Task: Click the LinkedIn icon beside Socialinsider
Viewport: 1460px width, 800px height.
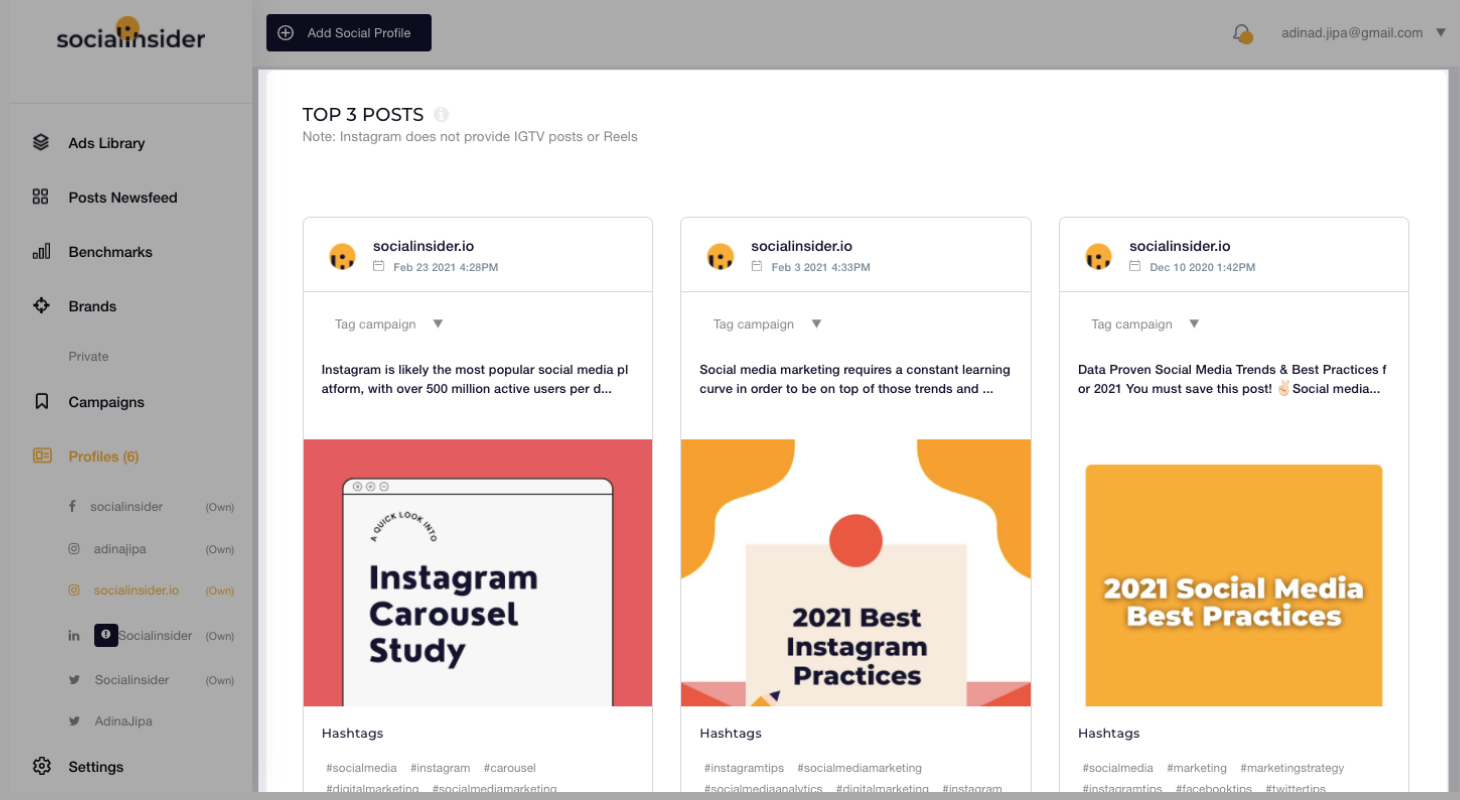Action: point(73,636)
